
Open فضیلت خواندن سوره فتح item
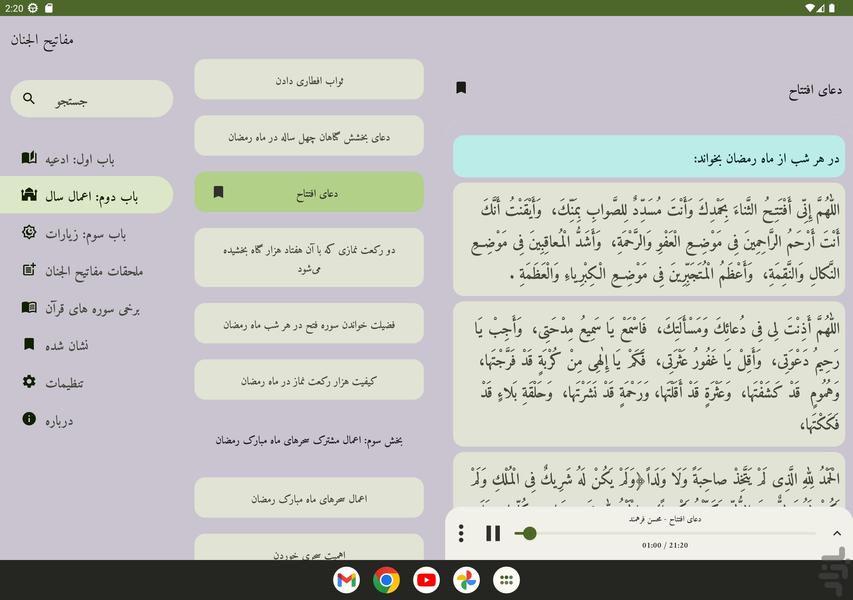coord(309,324)
